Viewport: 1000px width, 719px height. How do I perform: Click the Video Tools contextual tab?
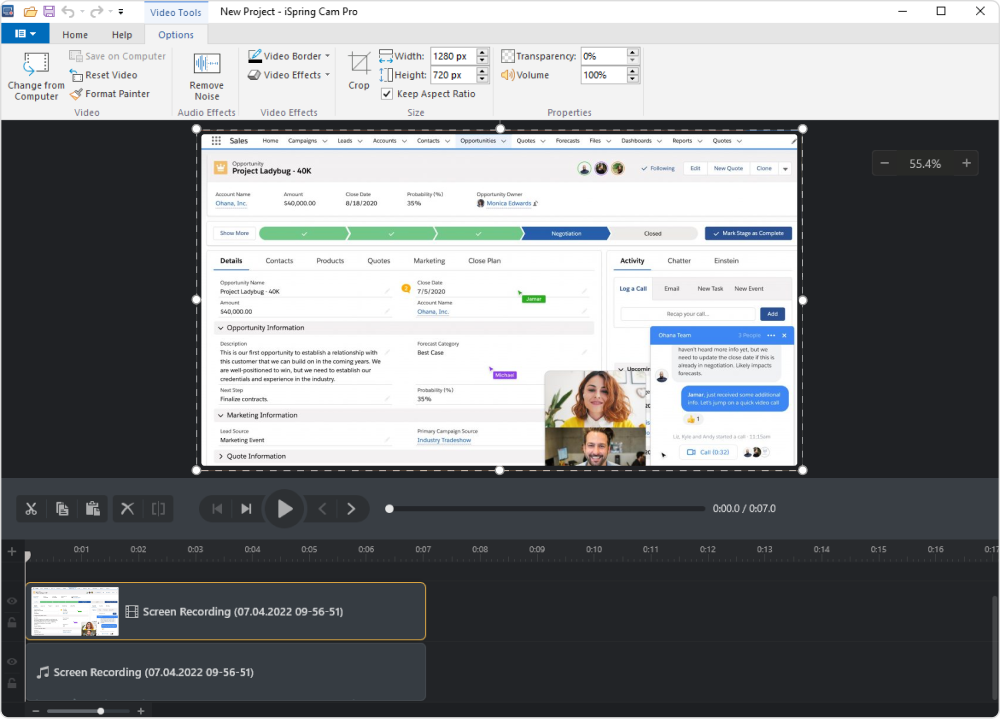pyautogui.click(x=175, y=12)
